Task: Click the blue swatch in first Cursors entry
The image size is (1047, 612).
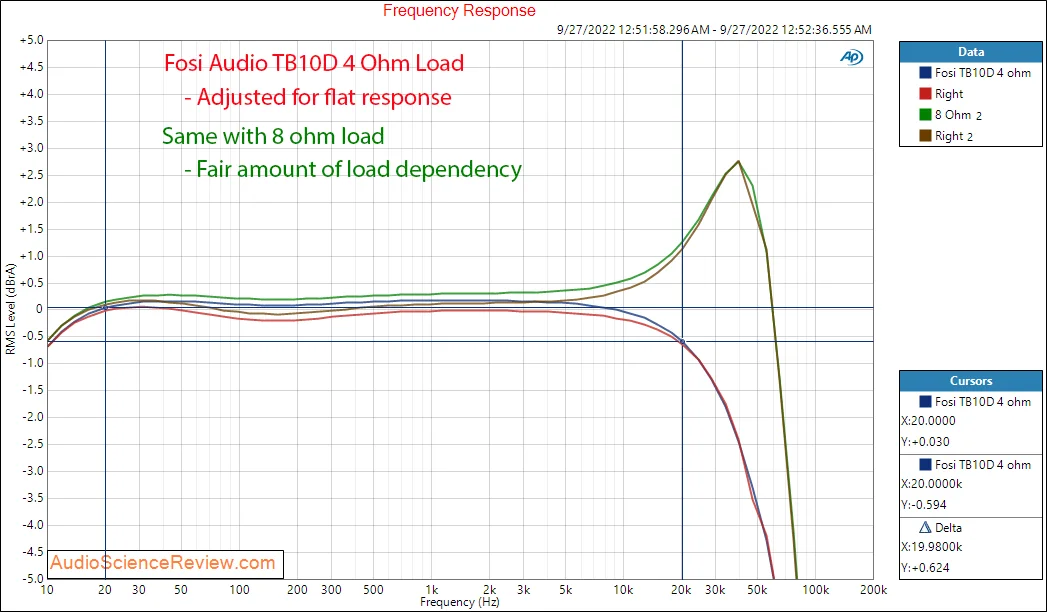Action: point(925,402)
